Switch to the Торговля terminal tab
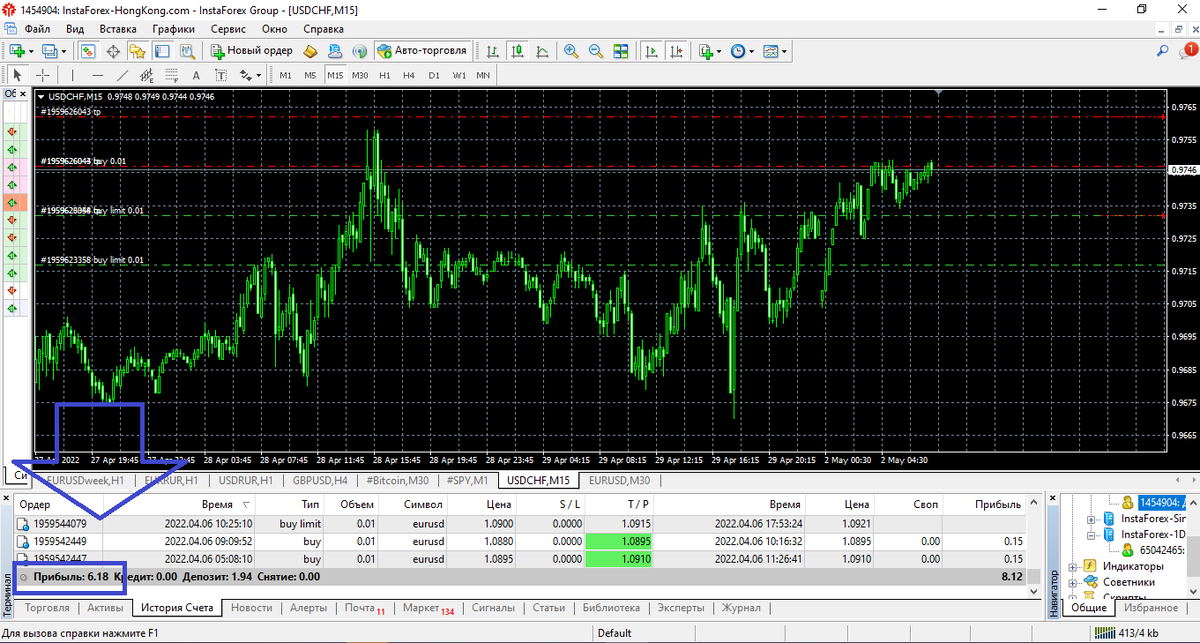This screenshot has width=1200, height=643. tap(47, 607)
